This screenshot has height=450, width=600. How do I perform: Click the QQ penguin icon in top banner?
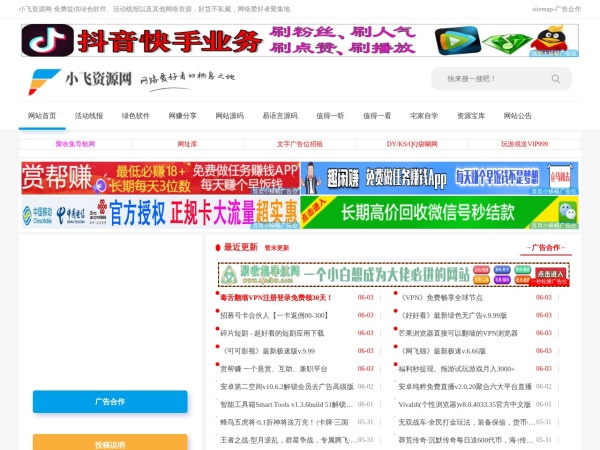(551, 40)
